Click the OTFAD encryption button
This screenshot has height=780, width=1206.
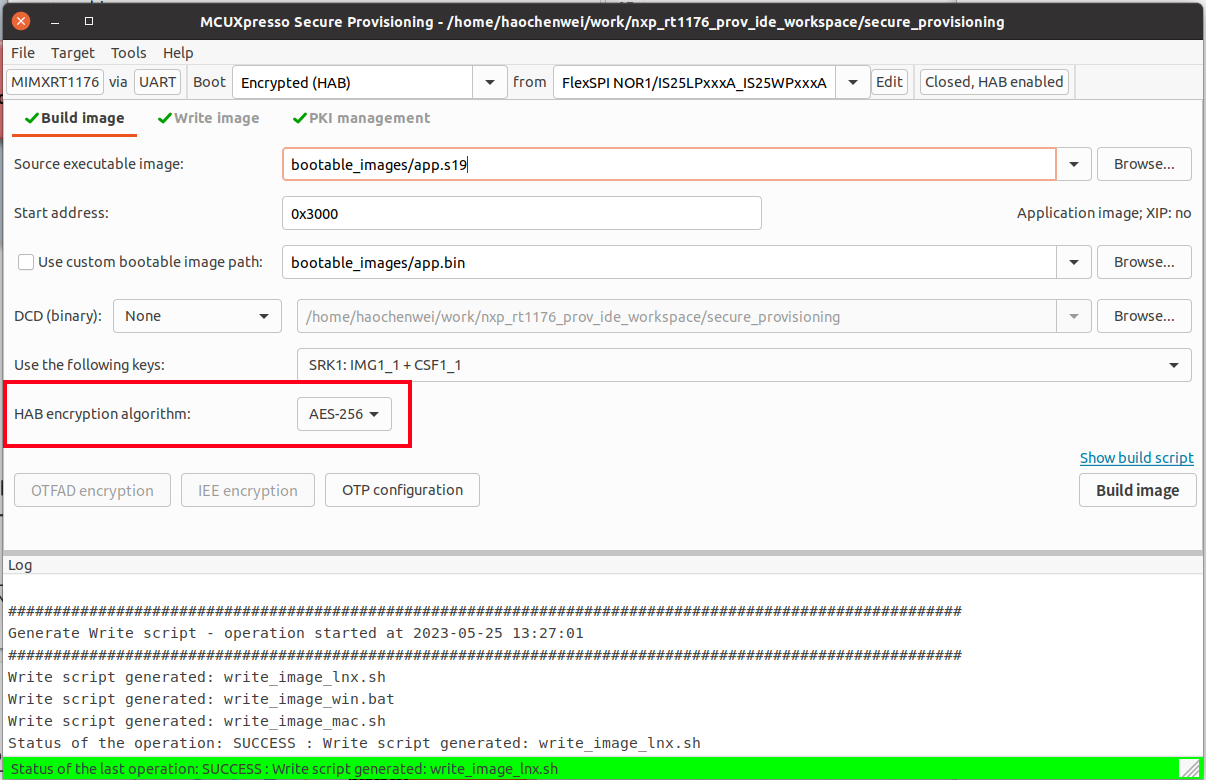pos(93,490)
